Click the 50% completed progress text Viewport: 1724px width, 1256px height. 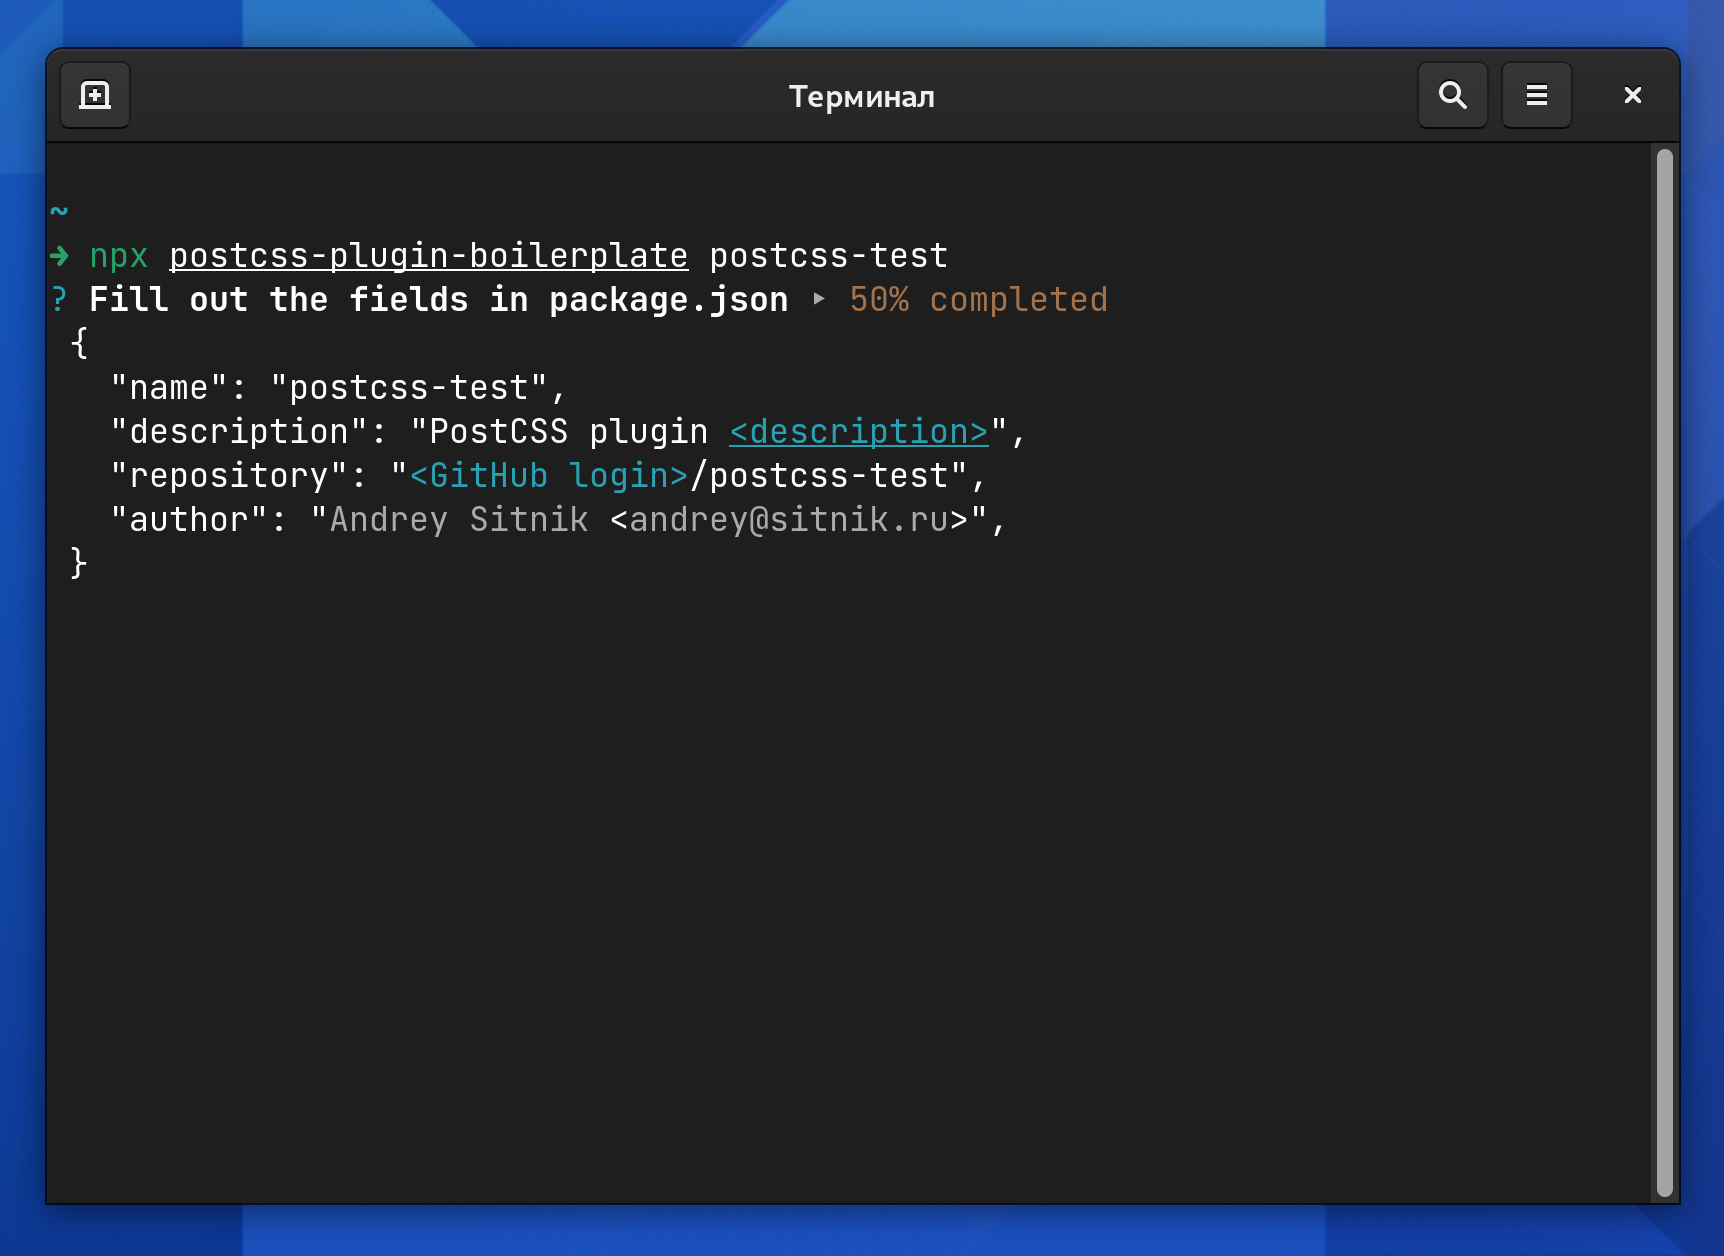[x=978, y=300]
